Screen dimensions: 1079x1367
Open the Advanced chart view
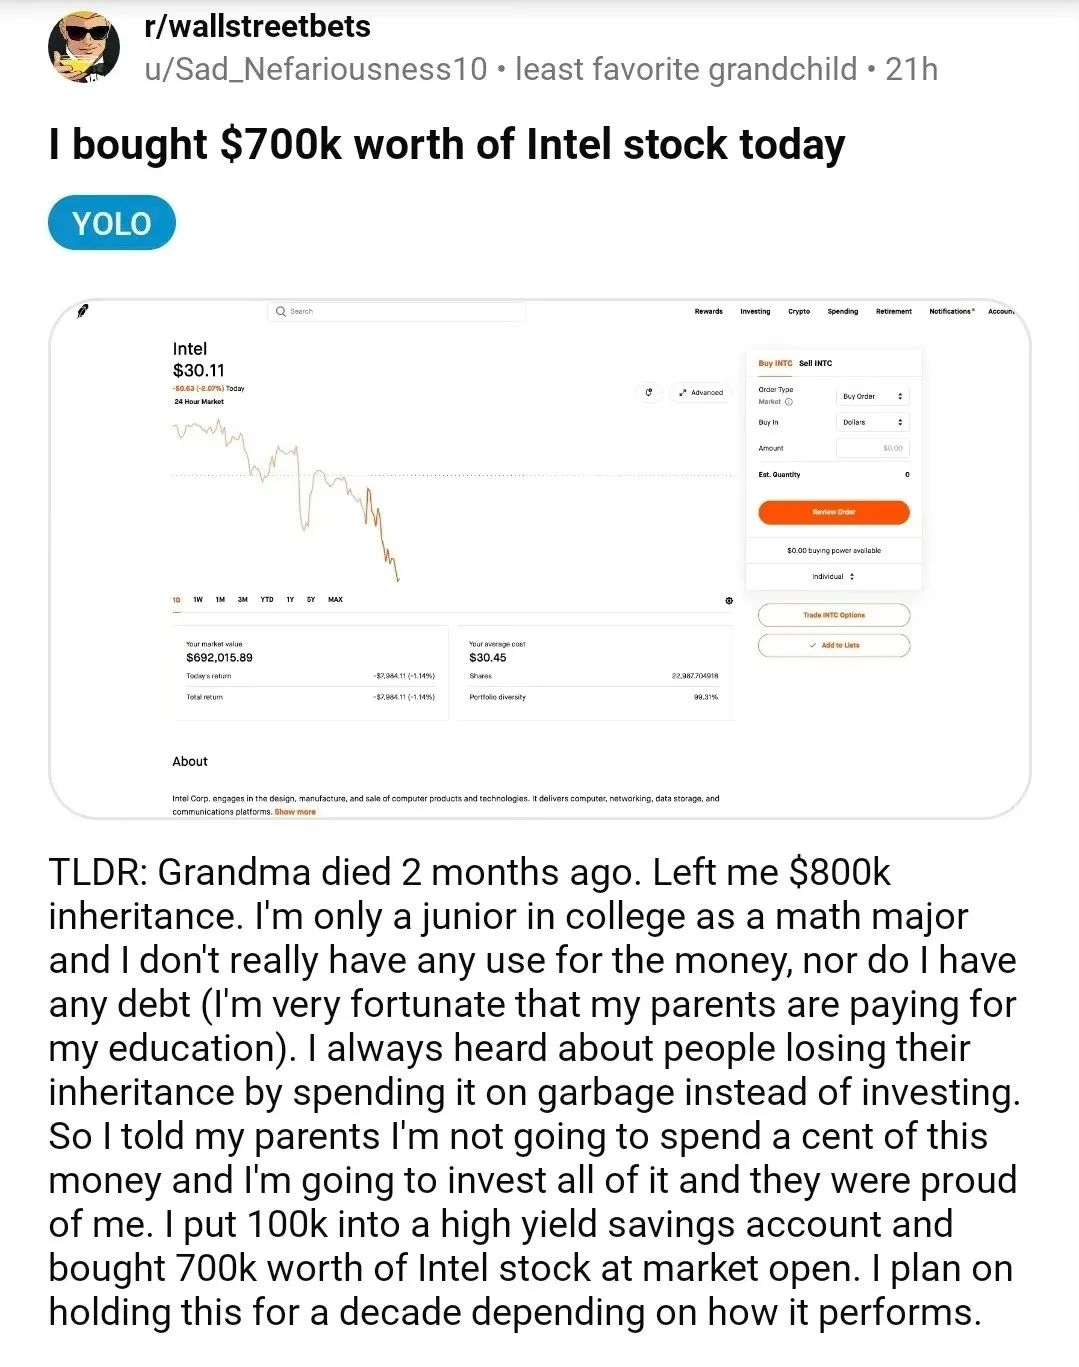pyautogui.click(x=701, y=392)
